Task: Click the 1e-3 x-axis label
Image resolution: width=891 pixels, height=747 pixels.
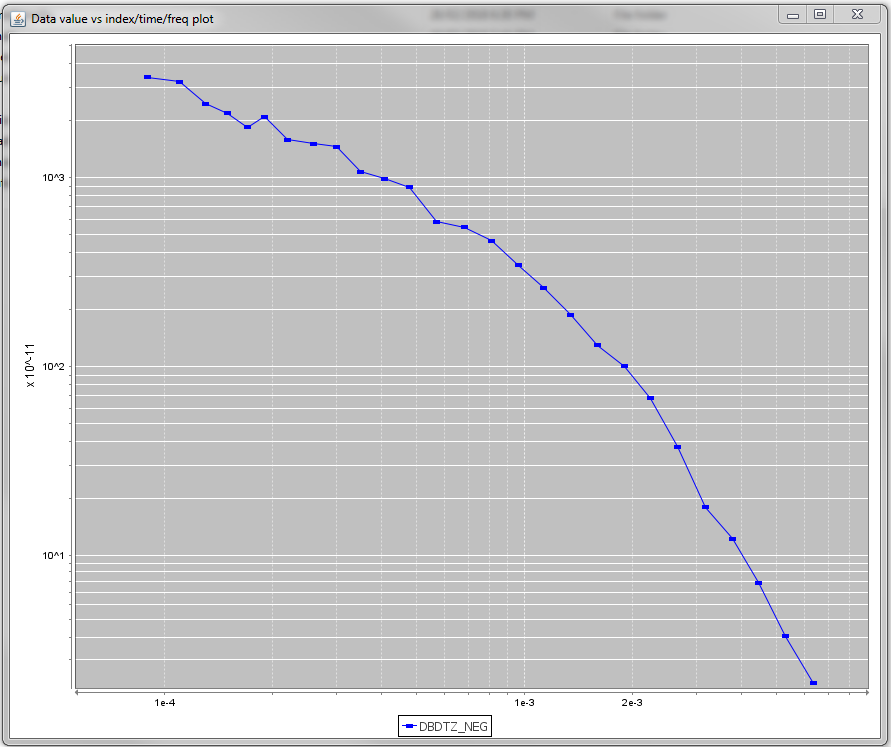Action: click(x=524, y=703)
